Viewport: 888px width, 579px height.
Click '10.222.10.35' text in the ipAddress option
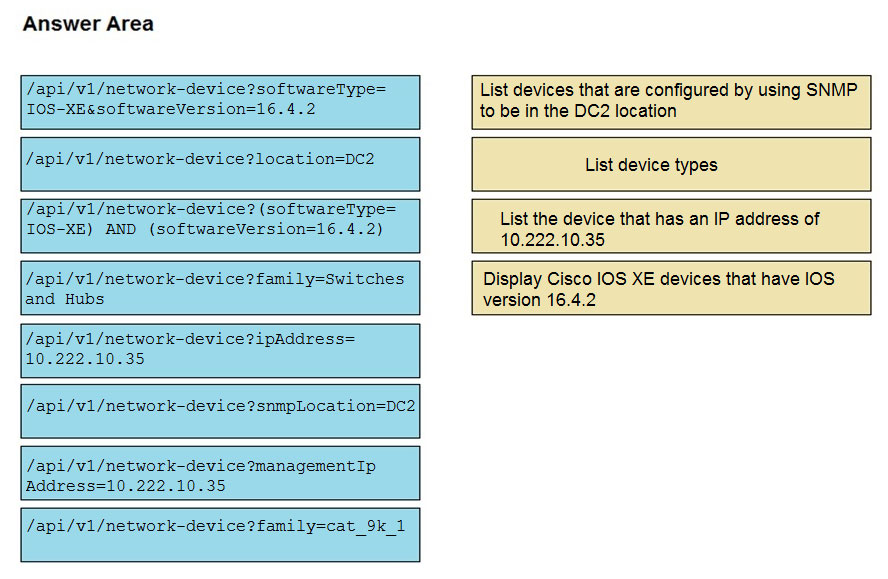tap(86, 359)
